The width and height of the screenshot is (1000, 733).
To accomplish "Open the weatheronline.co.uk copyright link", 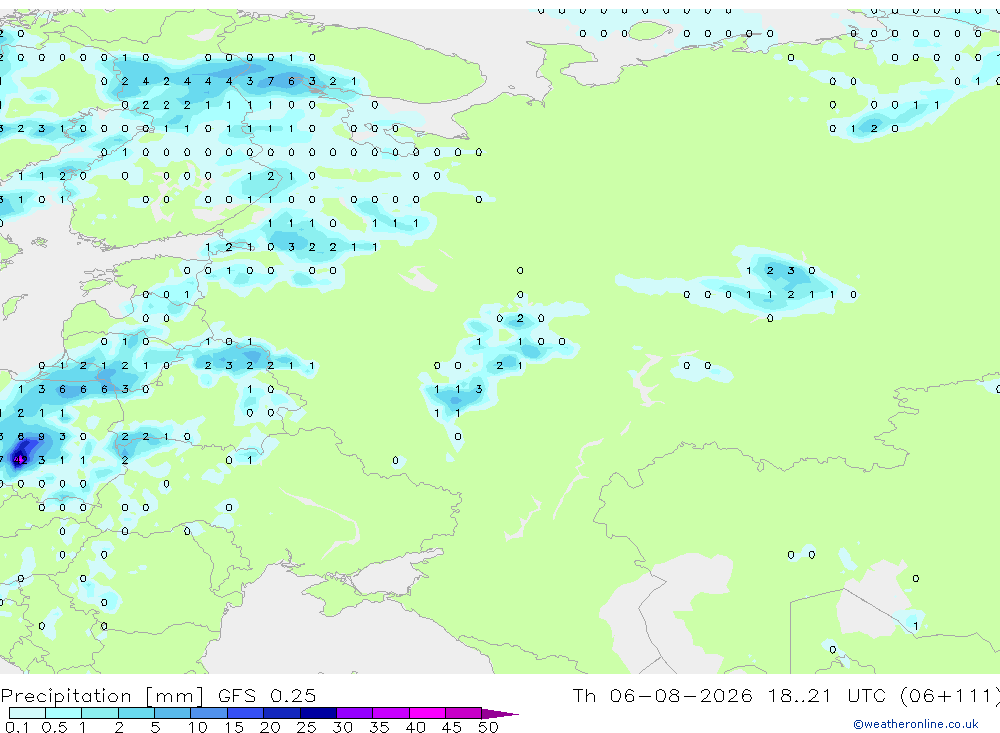I will [x=915, y=724].
